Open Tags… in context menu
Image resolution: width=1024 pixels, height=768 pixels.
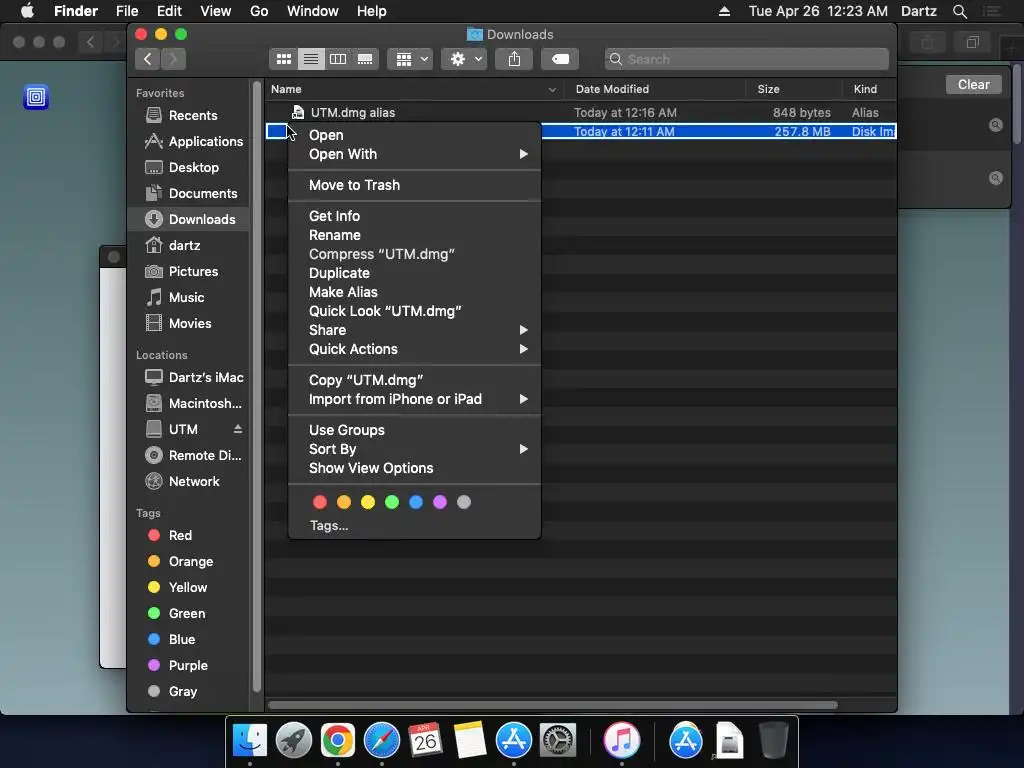click(x=329, y=526)
